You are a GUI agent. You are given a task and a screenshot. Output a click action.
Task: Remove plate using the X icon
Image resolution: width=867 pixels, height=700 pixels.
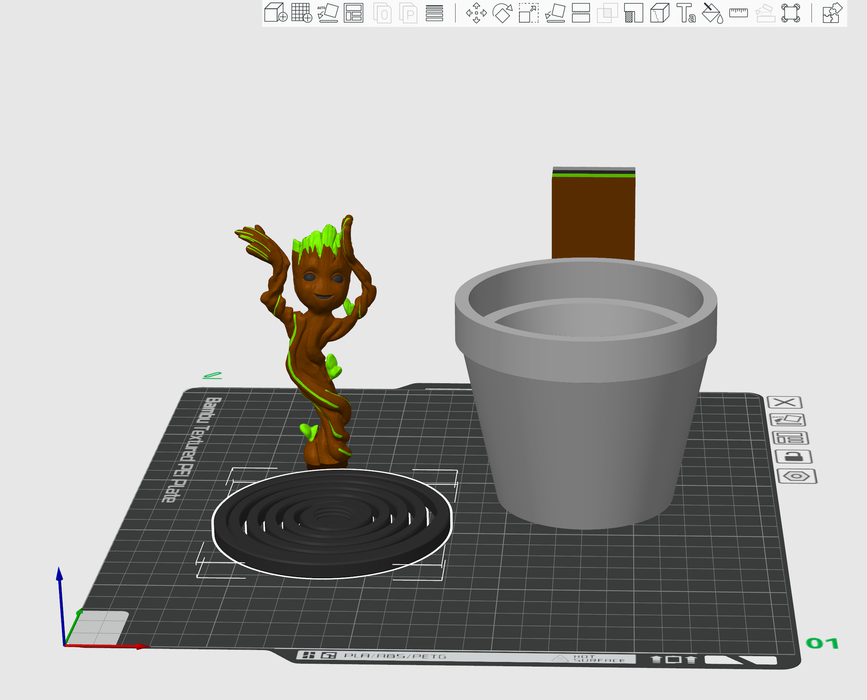[x=786, y=401]
